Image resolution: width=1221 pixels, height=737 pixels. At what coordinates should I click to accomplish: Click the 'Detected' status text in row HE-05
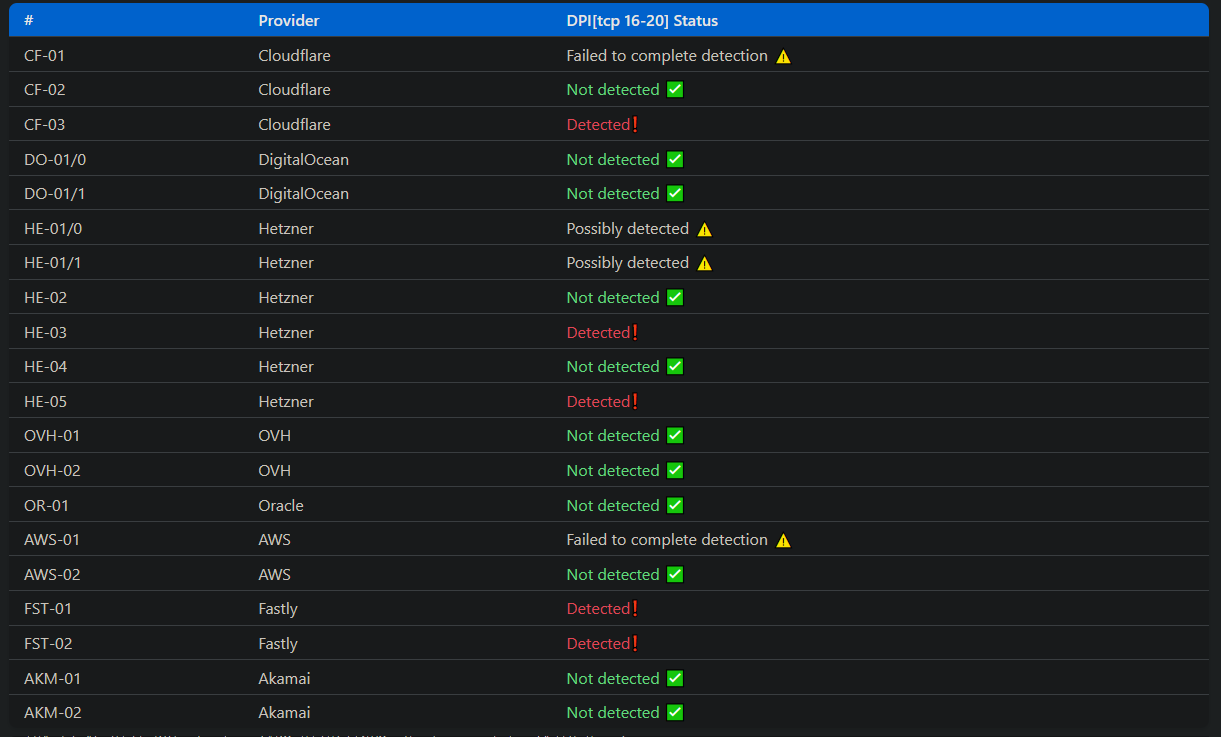tap(598, 401)
